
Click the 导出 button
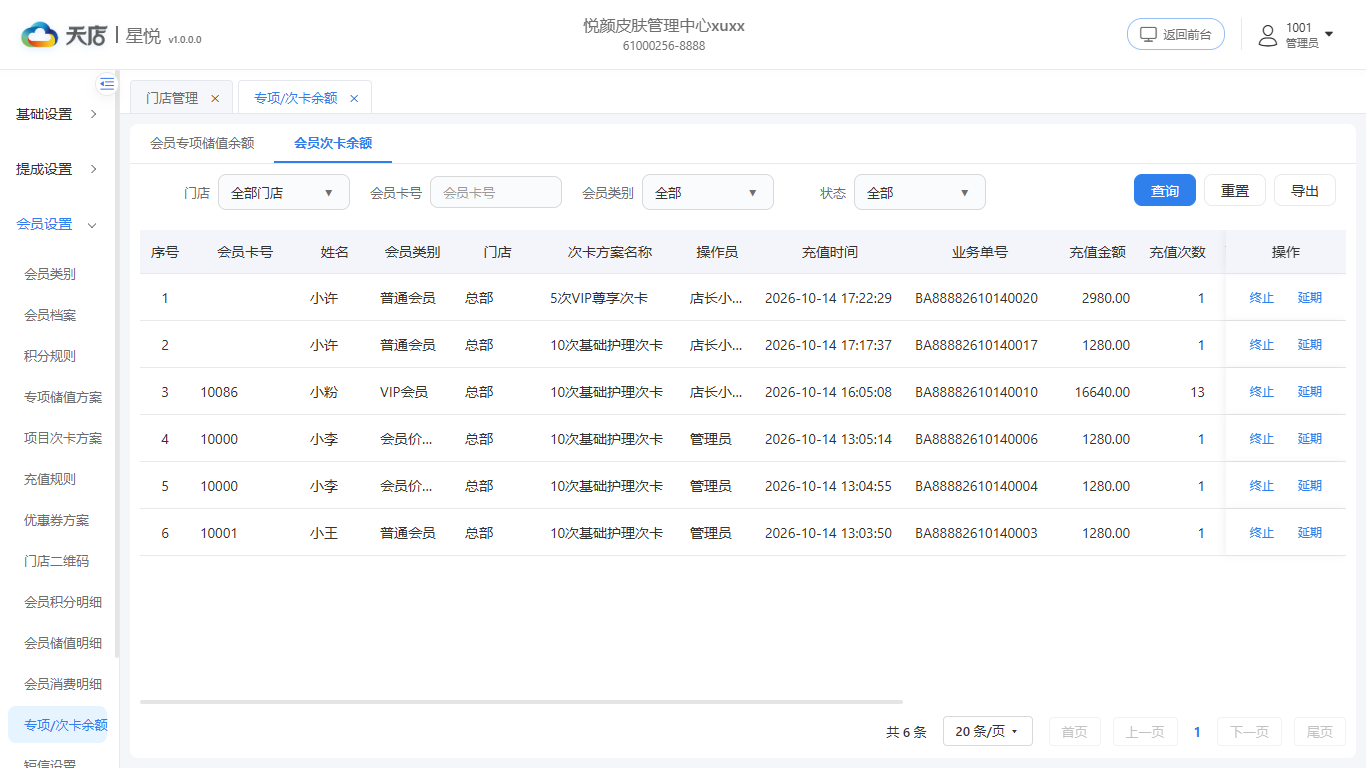[x=1305, y=190]
